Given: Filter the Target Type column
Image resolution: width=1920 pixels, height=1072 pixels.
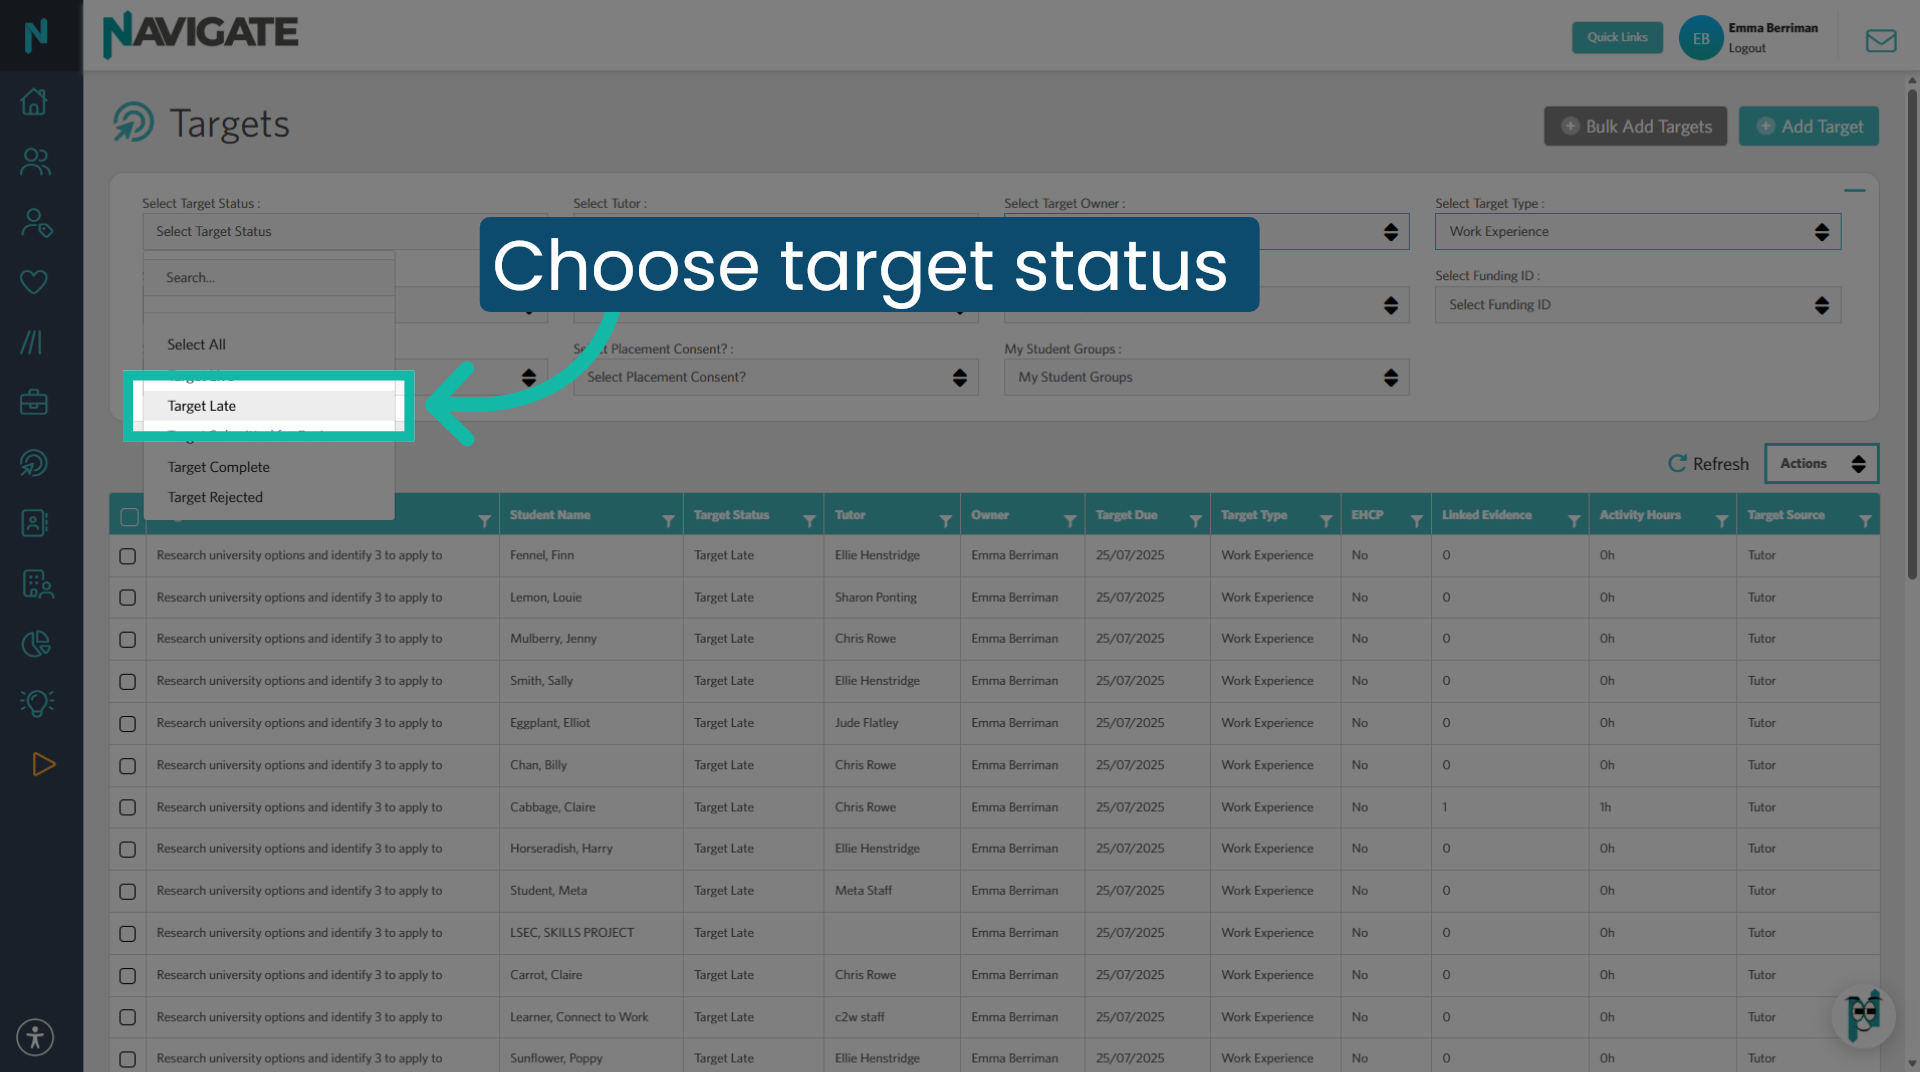Looking at the screenshot, I should click(1326, 521).
